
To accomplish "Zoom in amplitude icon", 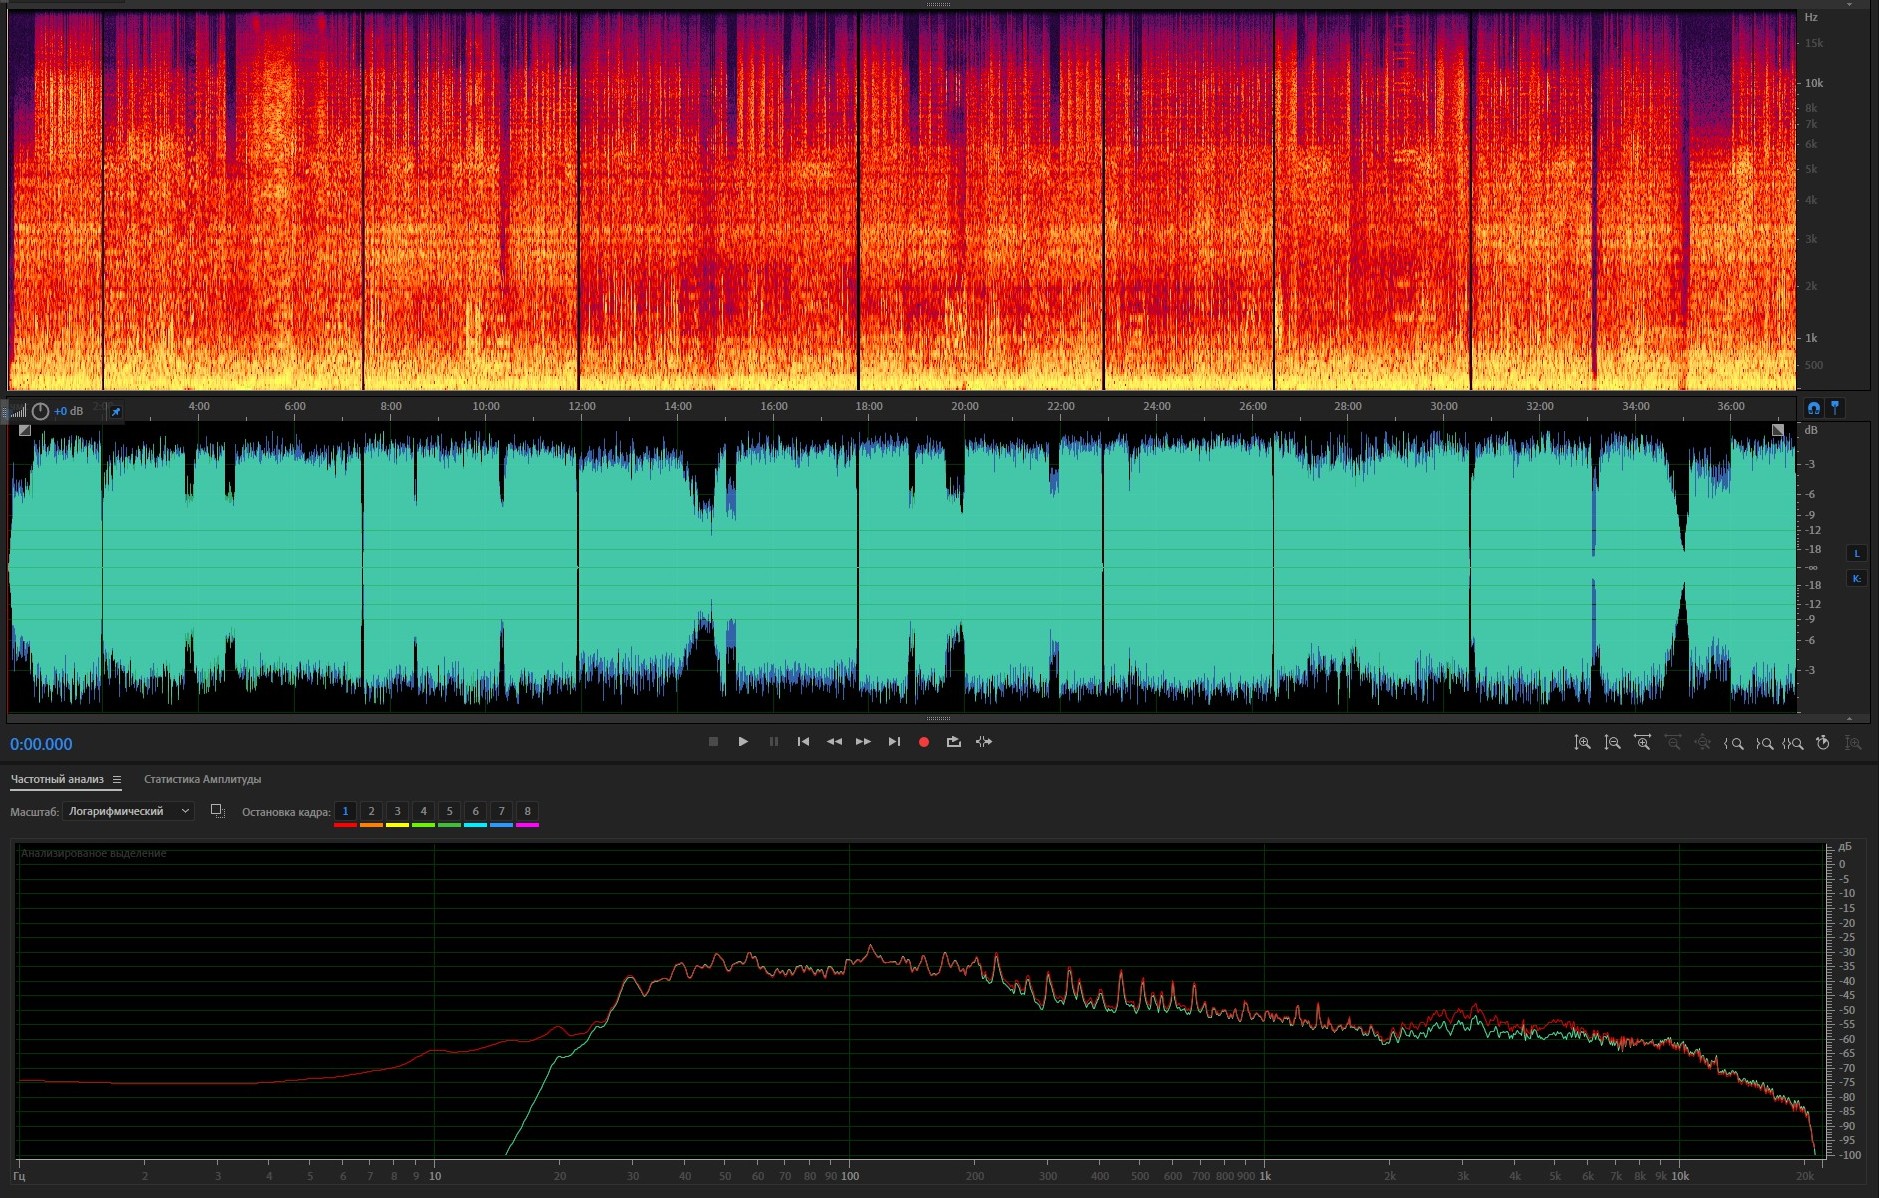I will coord(1582,743).
